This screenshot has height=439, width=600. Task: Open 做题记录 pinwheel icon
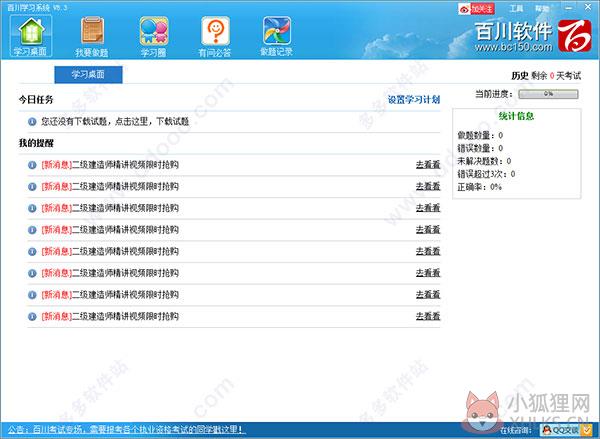click(x=277, y=37)
